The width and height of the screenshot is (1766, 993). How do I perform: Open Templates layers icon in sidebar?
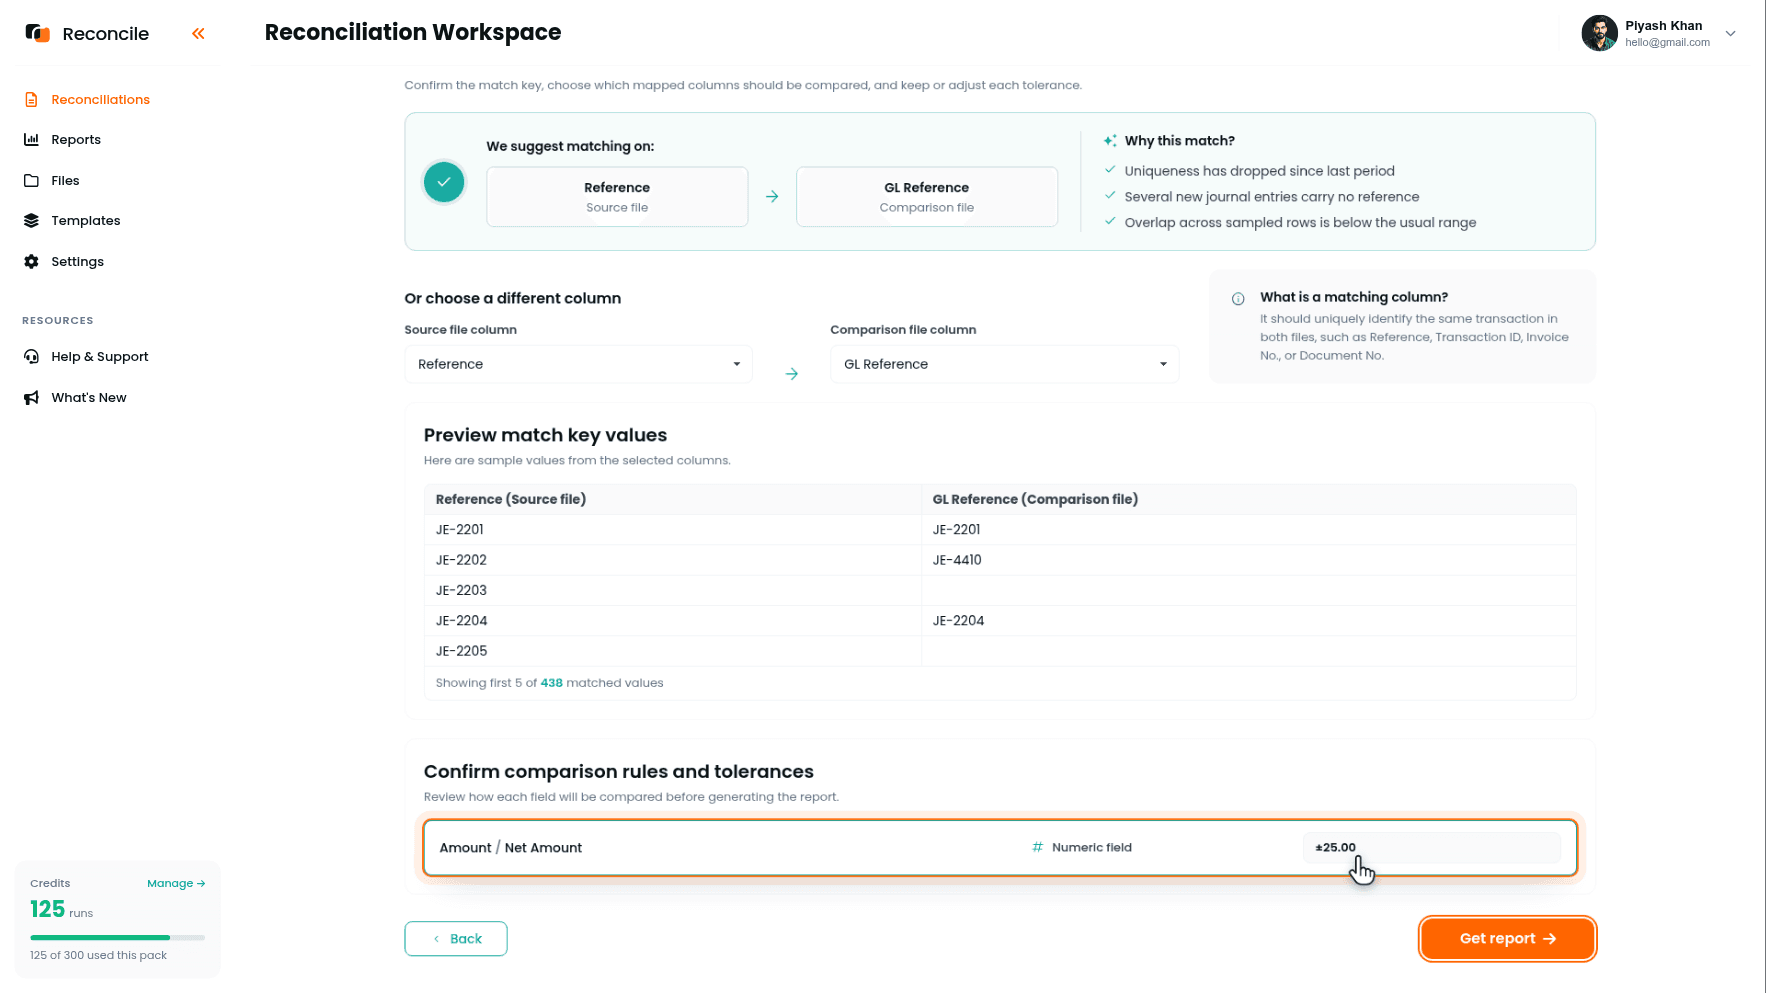click(x=31, y=221)
